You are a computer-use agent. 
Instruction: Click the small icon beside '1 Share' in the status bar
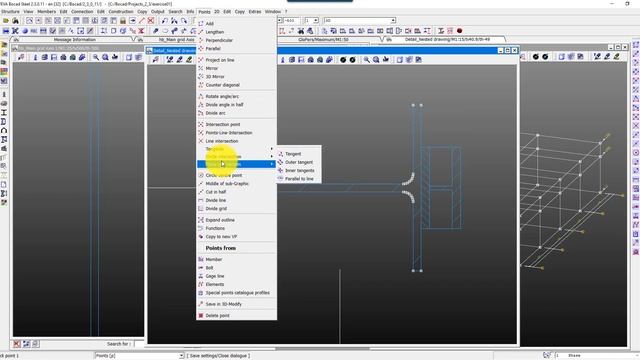point(547,356)
